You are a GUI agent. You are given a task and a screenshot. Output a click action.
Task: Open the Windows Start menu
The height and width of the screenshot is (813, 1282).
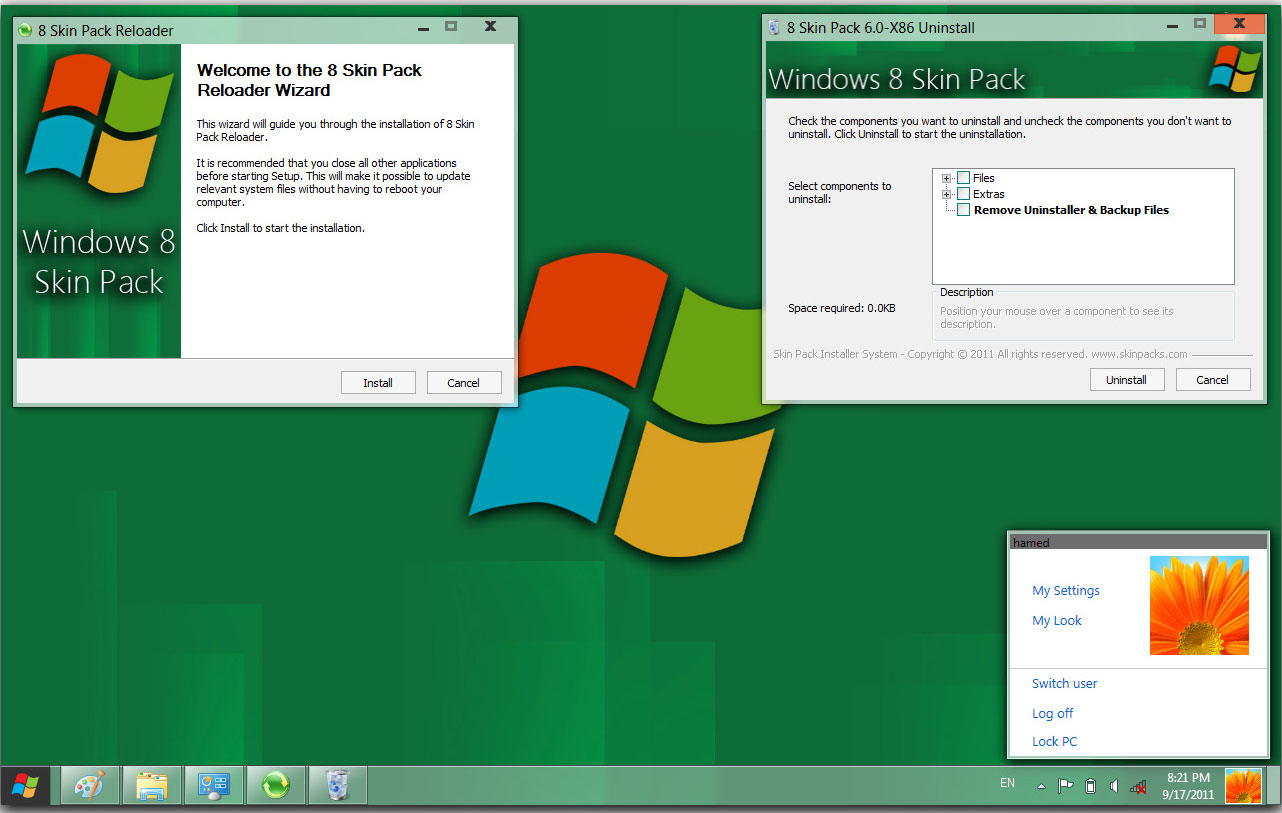pos(25,786)
